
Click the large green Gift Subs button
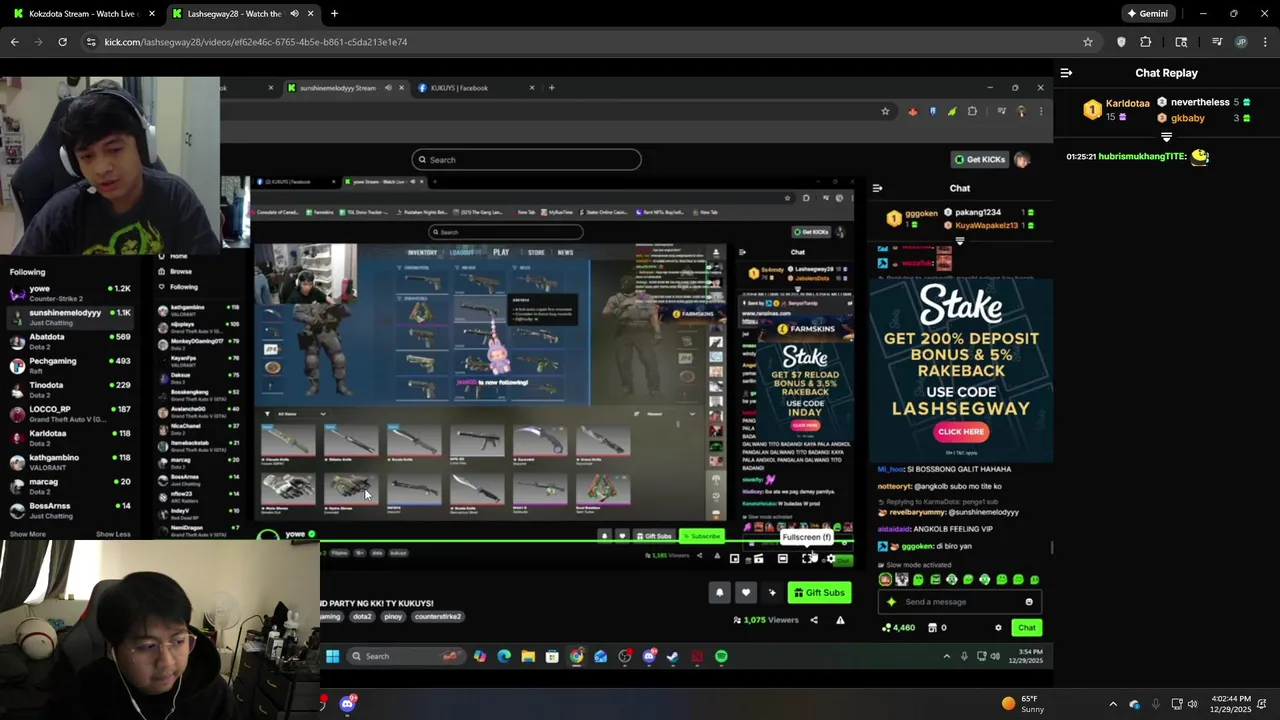click(x=819, y=593)
